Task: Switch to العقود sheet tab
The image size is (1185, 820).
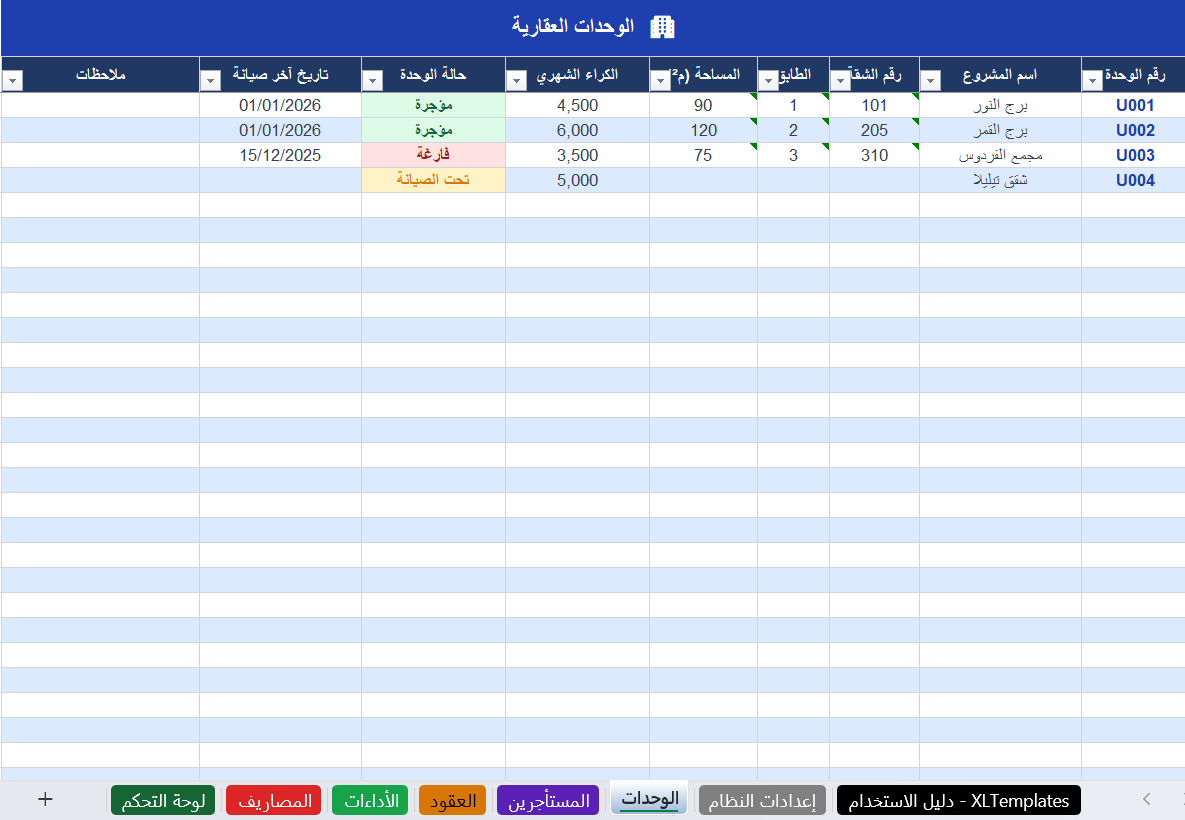Action: tap(453, 801)
